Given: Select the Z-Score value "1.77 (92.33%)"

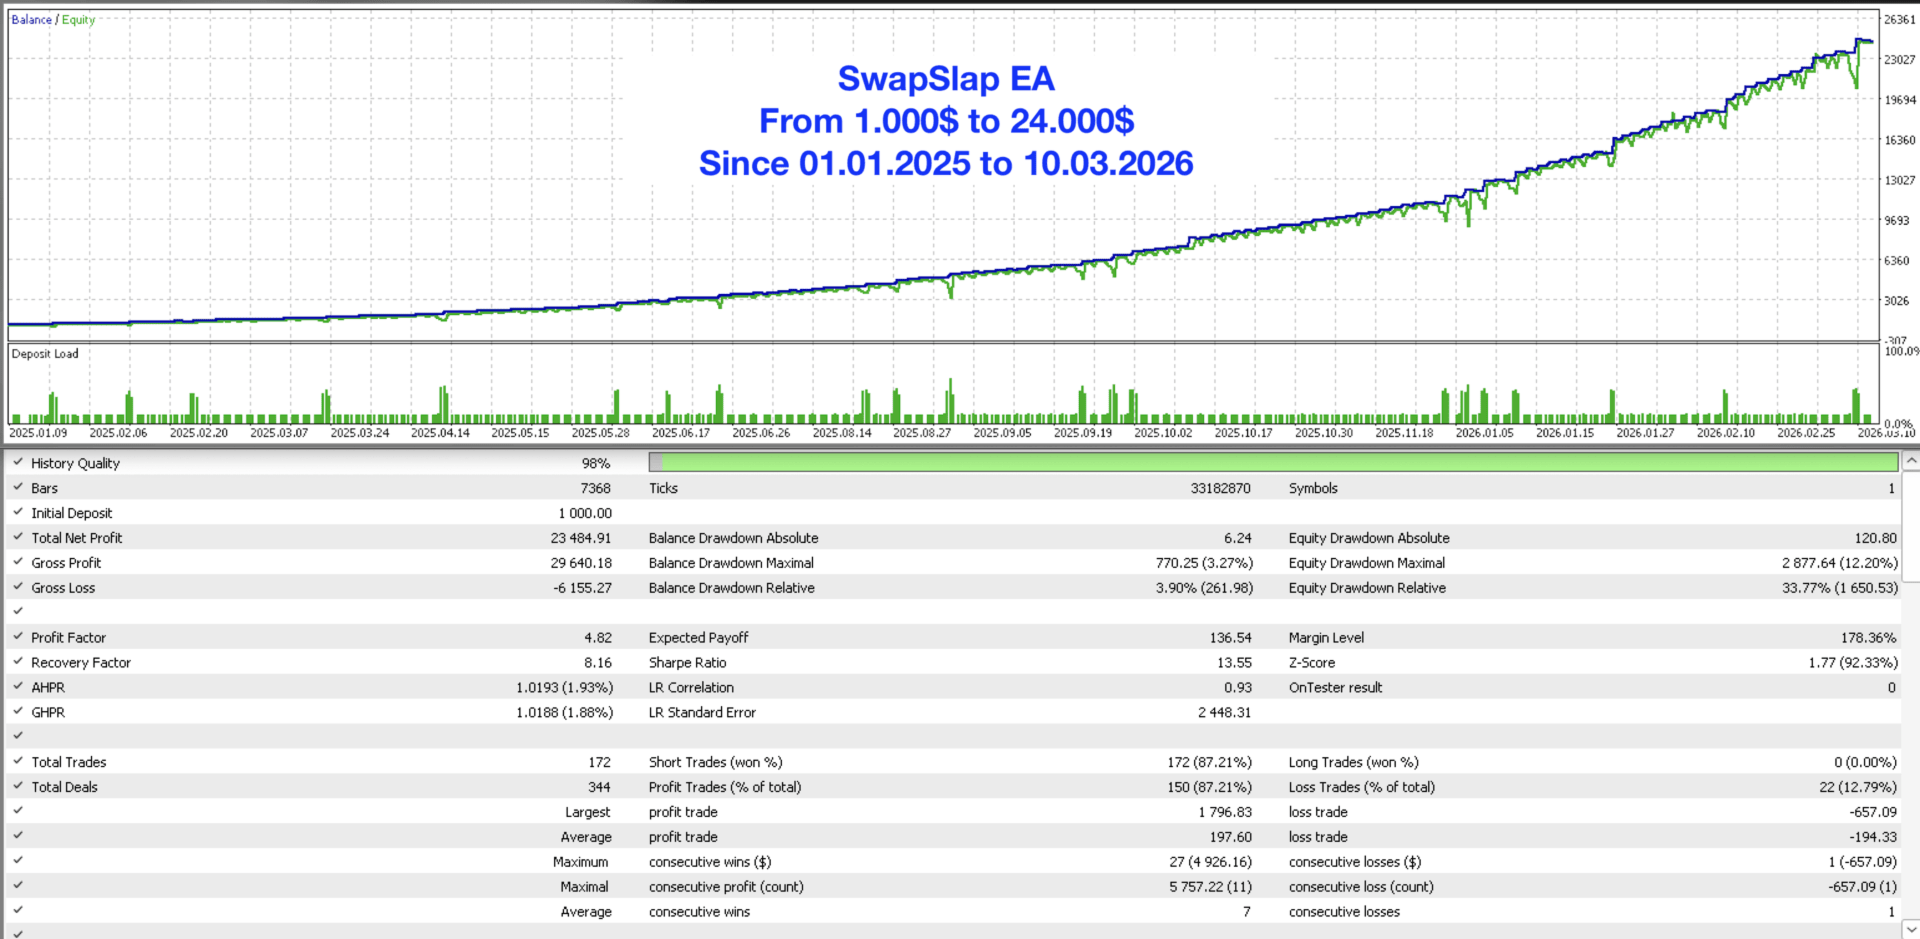Looking at the screenshot, I should click(x=1853, y=663).
